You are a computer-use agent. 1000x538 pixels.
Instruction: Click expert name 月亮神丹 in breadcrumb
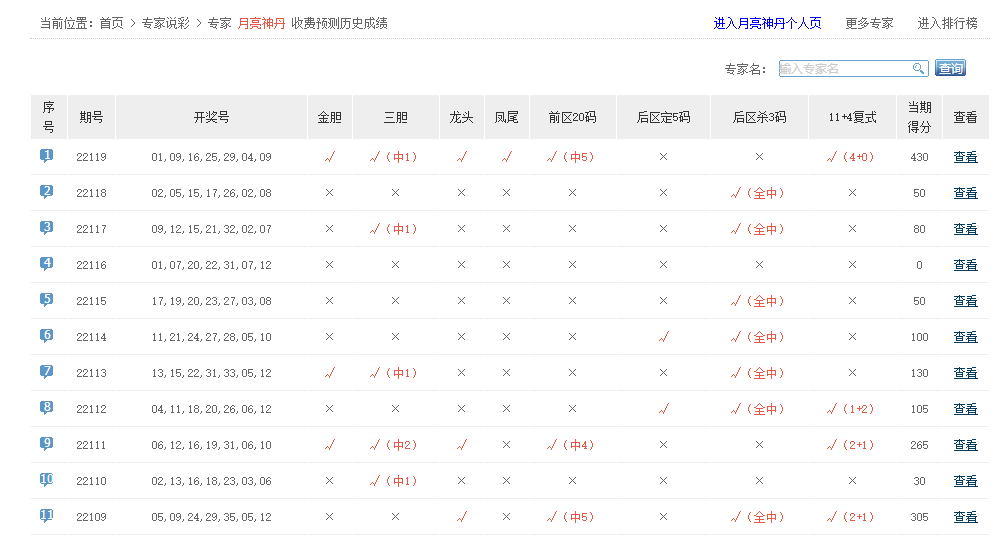[261, 23]
